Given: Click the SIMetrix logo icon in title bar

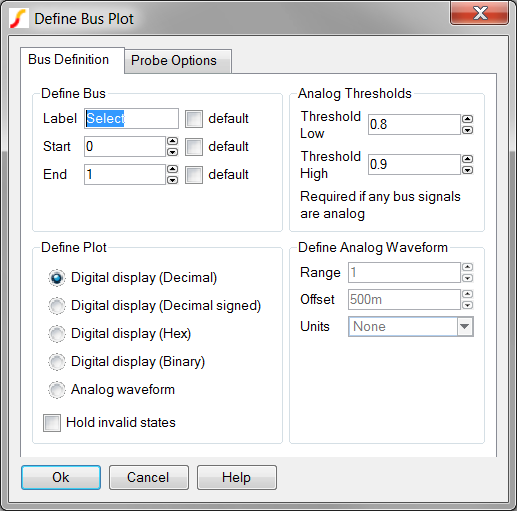Looking at the screenshot, I should click(x=17, y=18).
